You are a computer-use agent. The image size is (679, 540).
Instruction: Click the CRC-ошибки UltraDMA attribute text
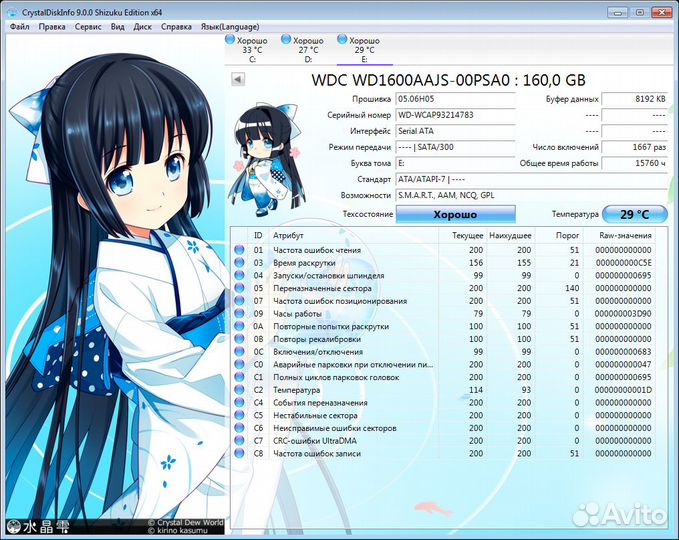click(315, 441)
